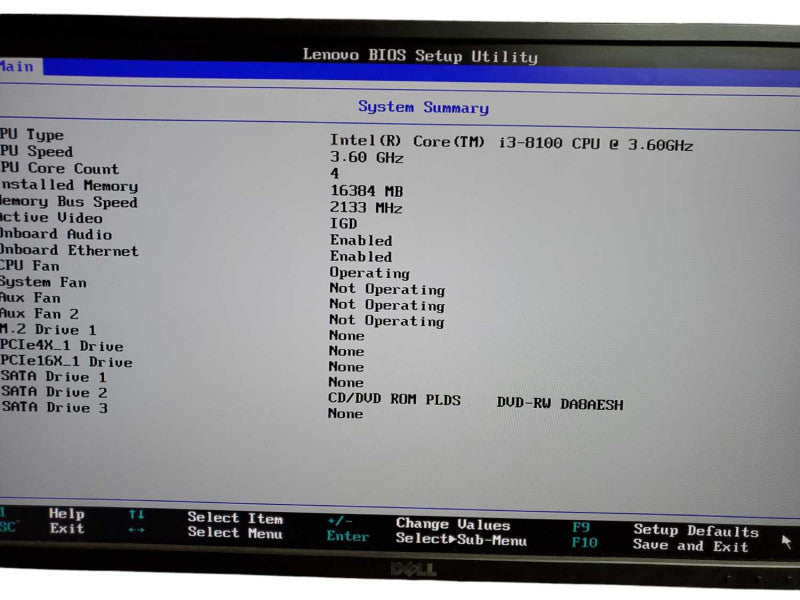
Task: Select the Onboard Ethernet label
Action: [69, 251]
